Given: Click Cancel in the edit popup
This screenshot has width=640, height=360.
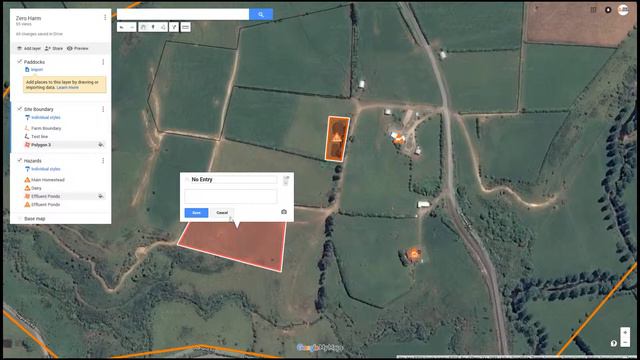Looking at the screenshot, I should (x=222, y=213).
